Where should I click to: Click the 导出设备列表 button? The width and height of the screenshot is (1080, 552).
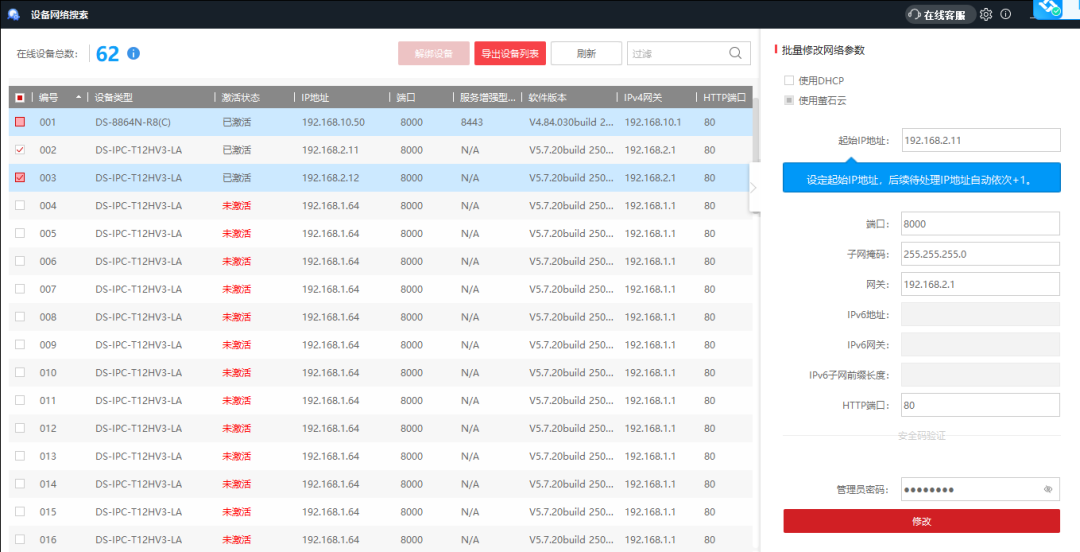coord(510,53)
